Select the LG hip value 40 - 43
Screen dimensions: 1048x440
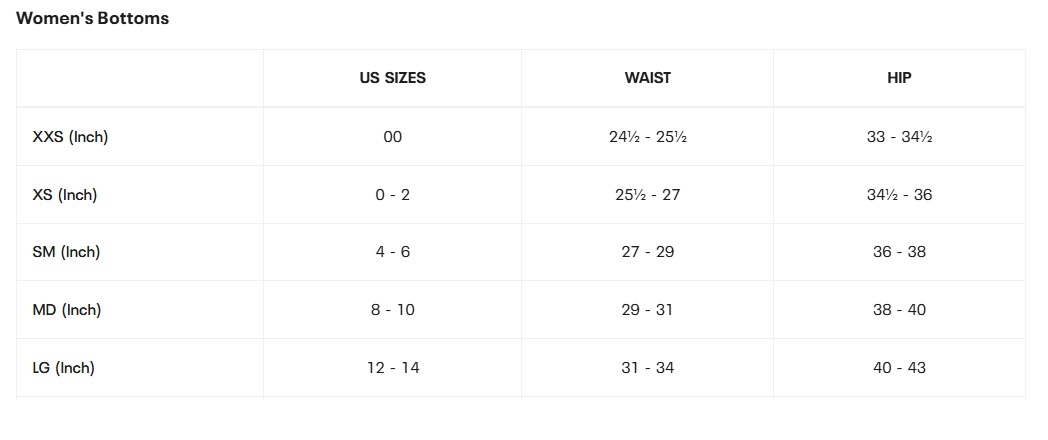click(899, 368)
